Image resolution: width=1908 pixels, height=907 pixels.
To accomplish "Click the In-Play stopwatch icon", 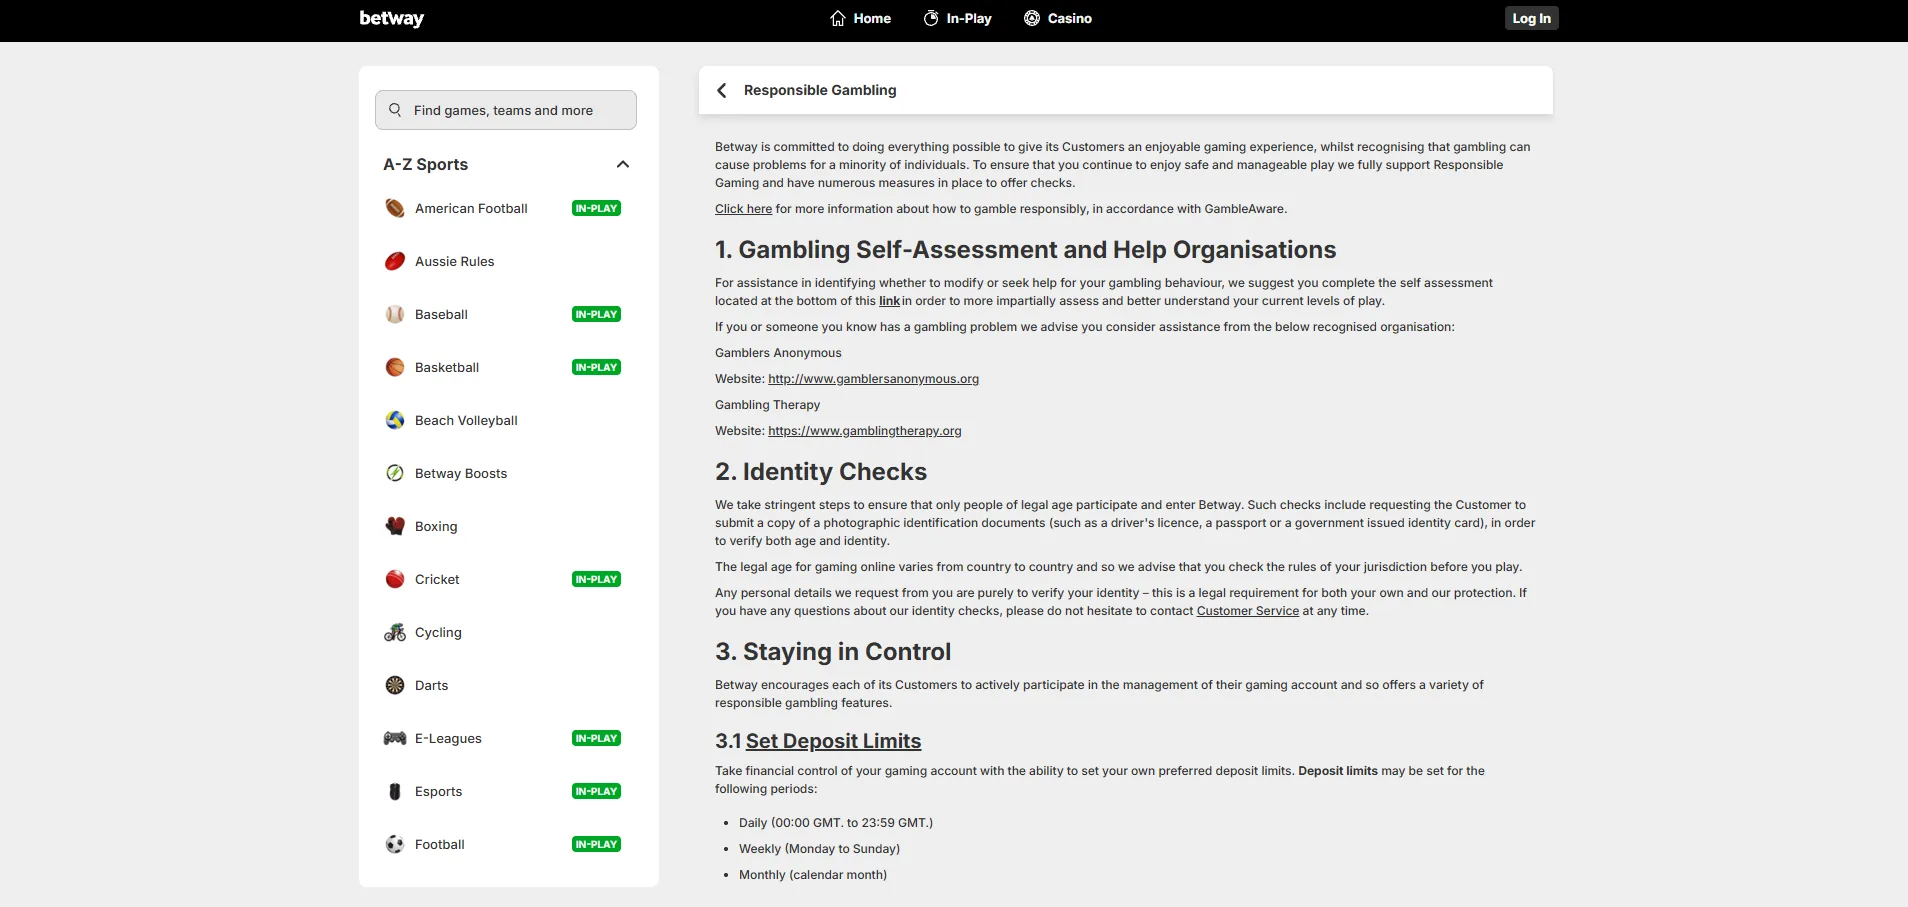I will click(931, 18).
